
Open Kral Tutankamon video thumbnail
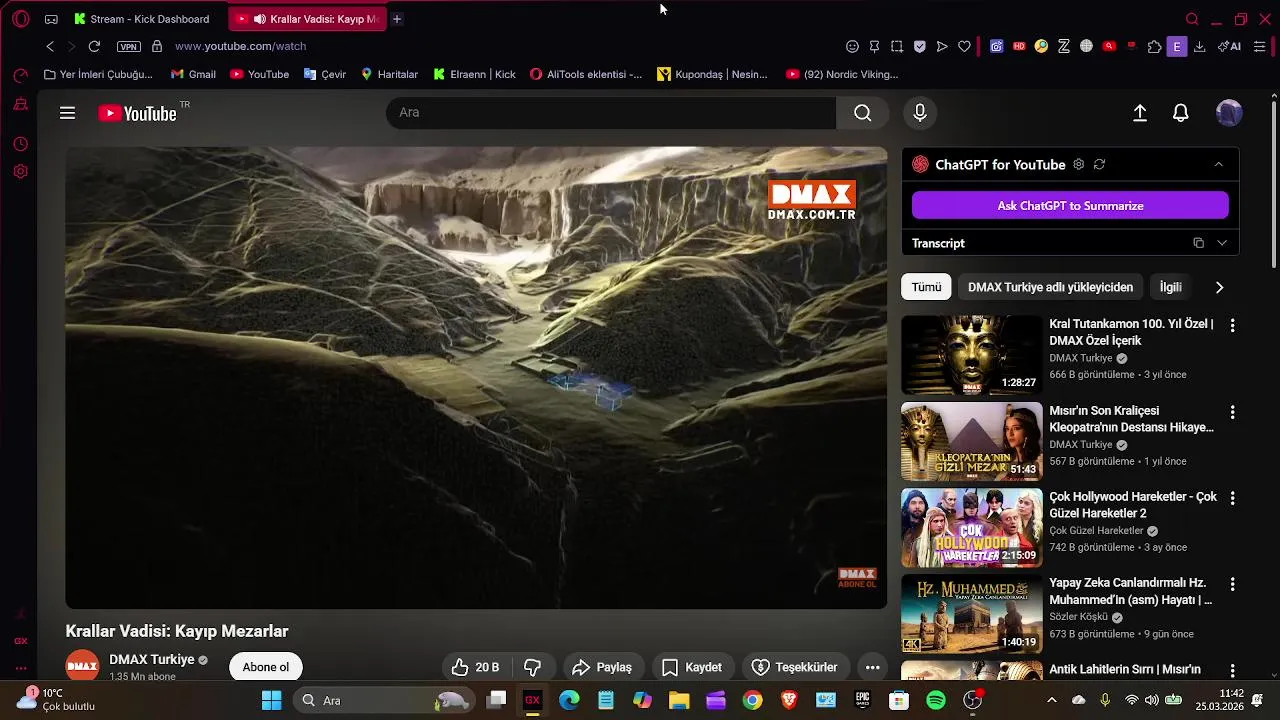(x=972, y=355)
